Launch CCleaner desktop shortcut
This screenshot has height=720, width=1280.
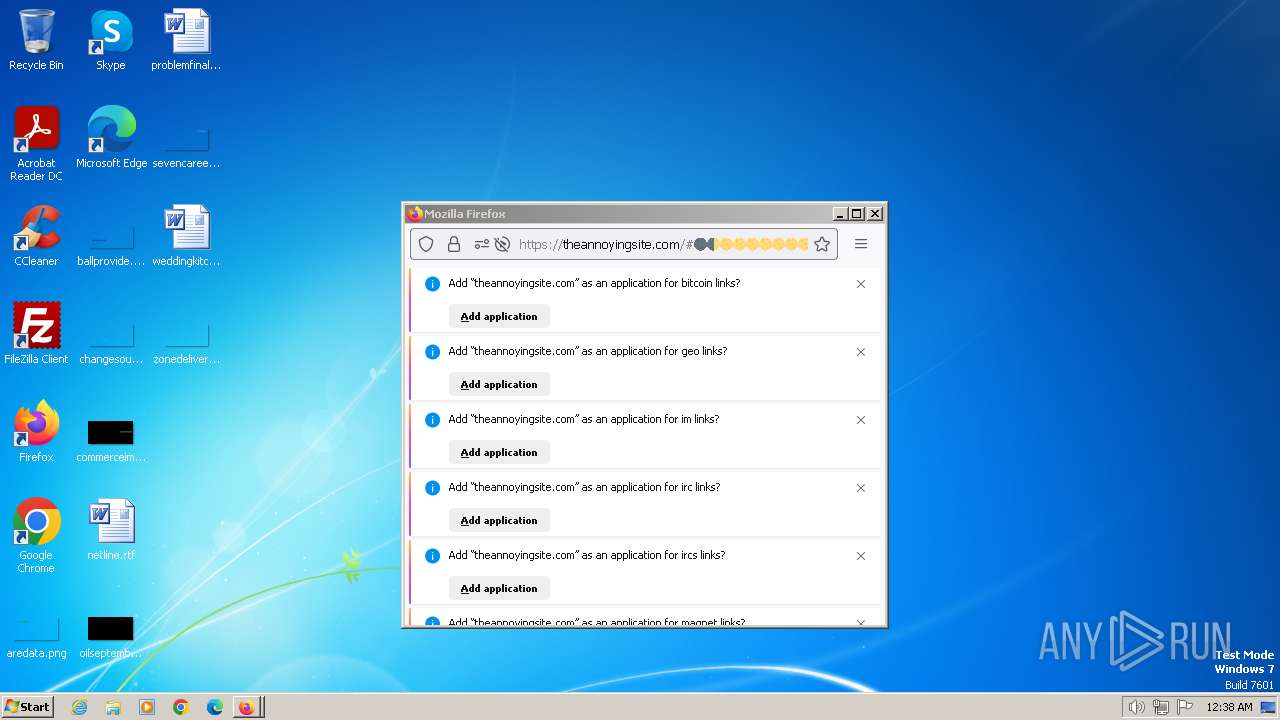coord(36,235)
